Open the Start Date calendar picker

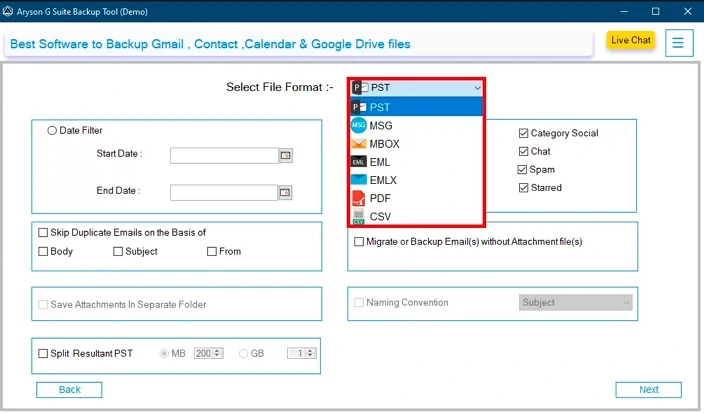(286, 155)
